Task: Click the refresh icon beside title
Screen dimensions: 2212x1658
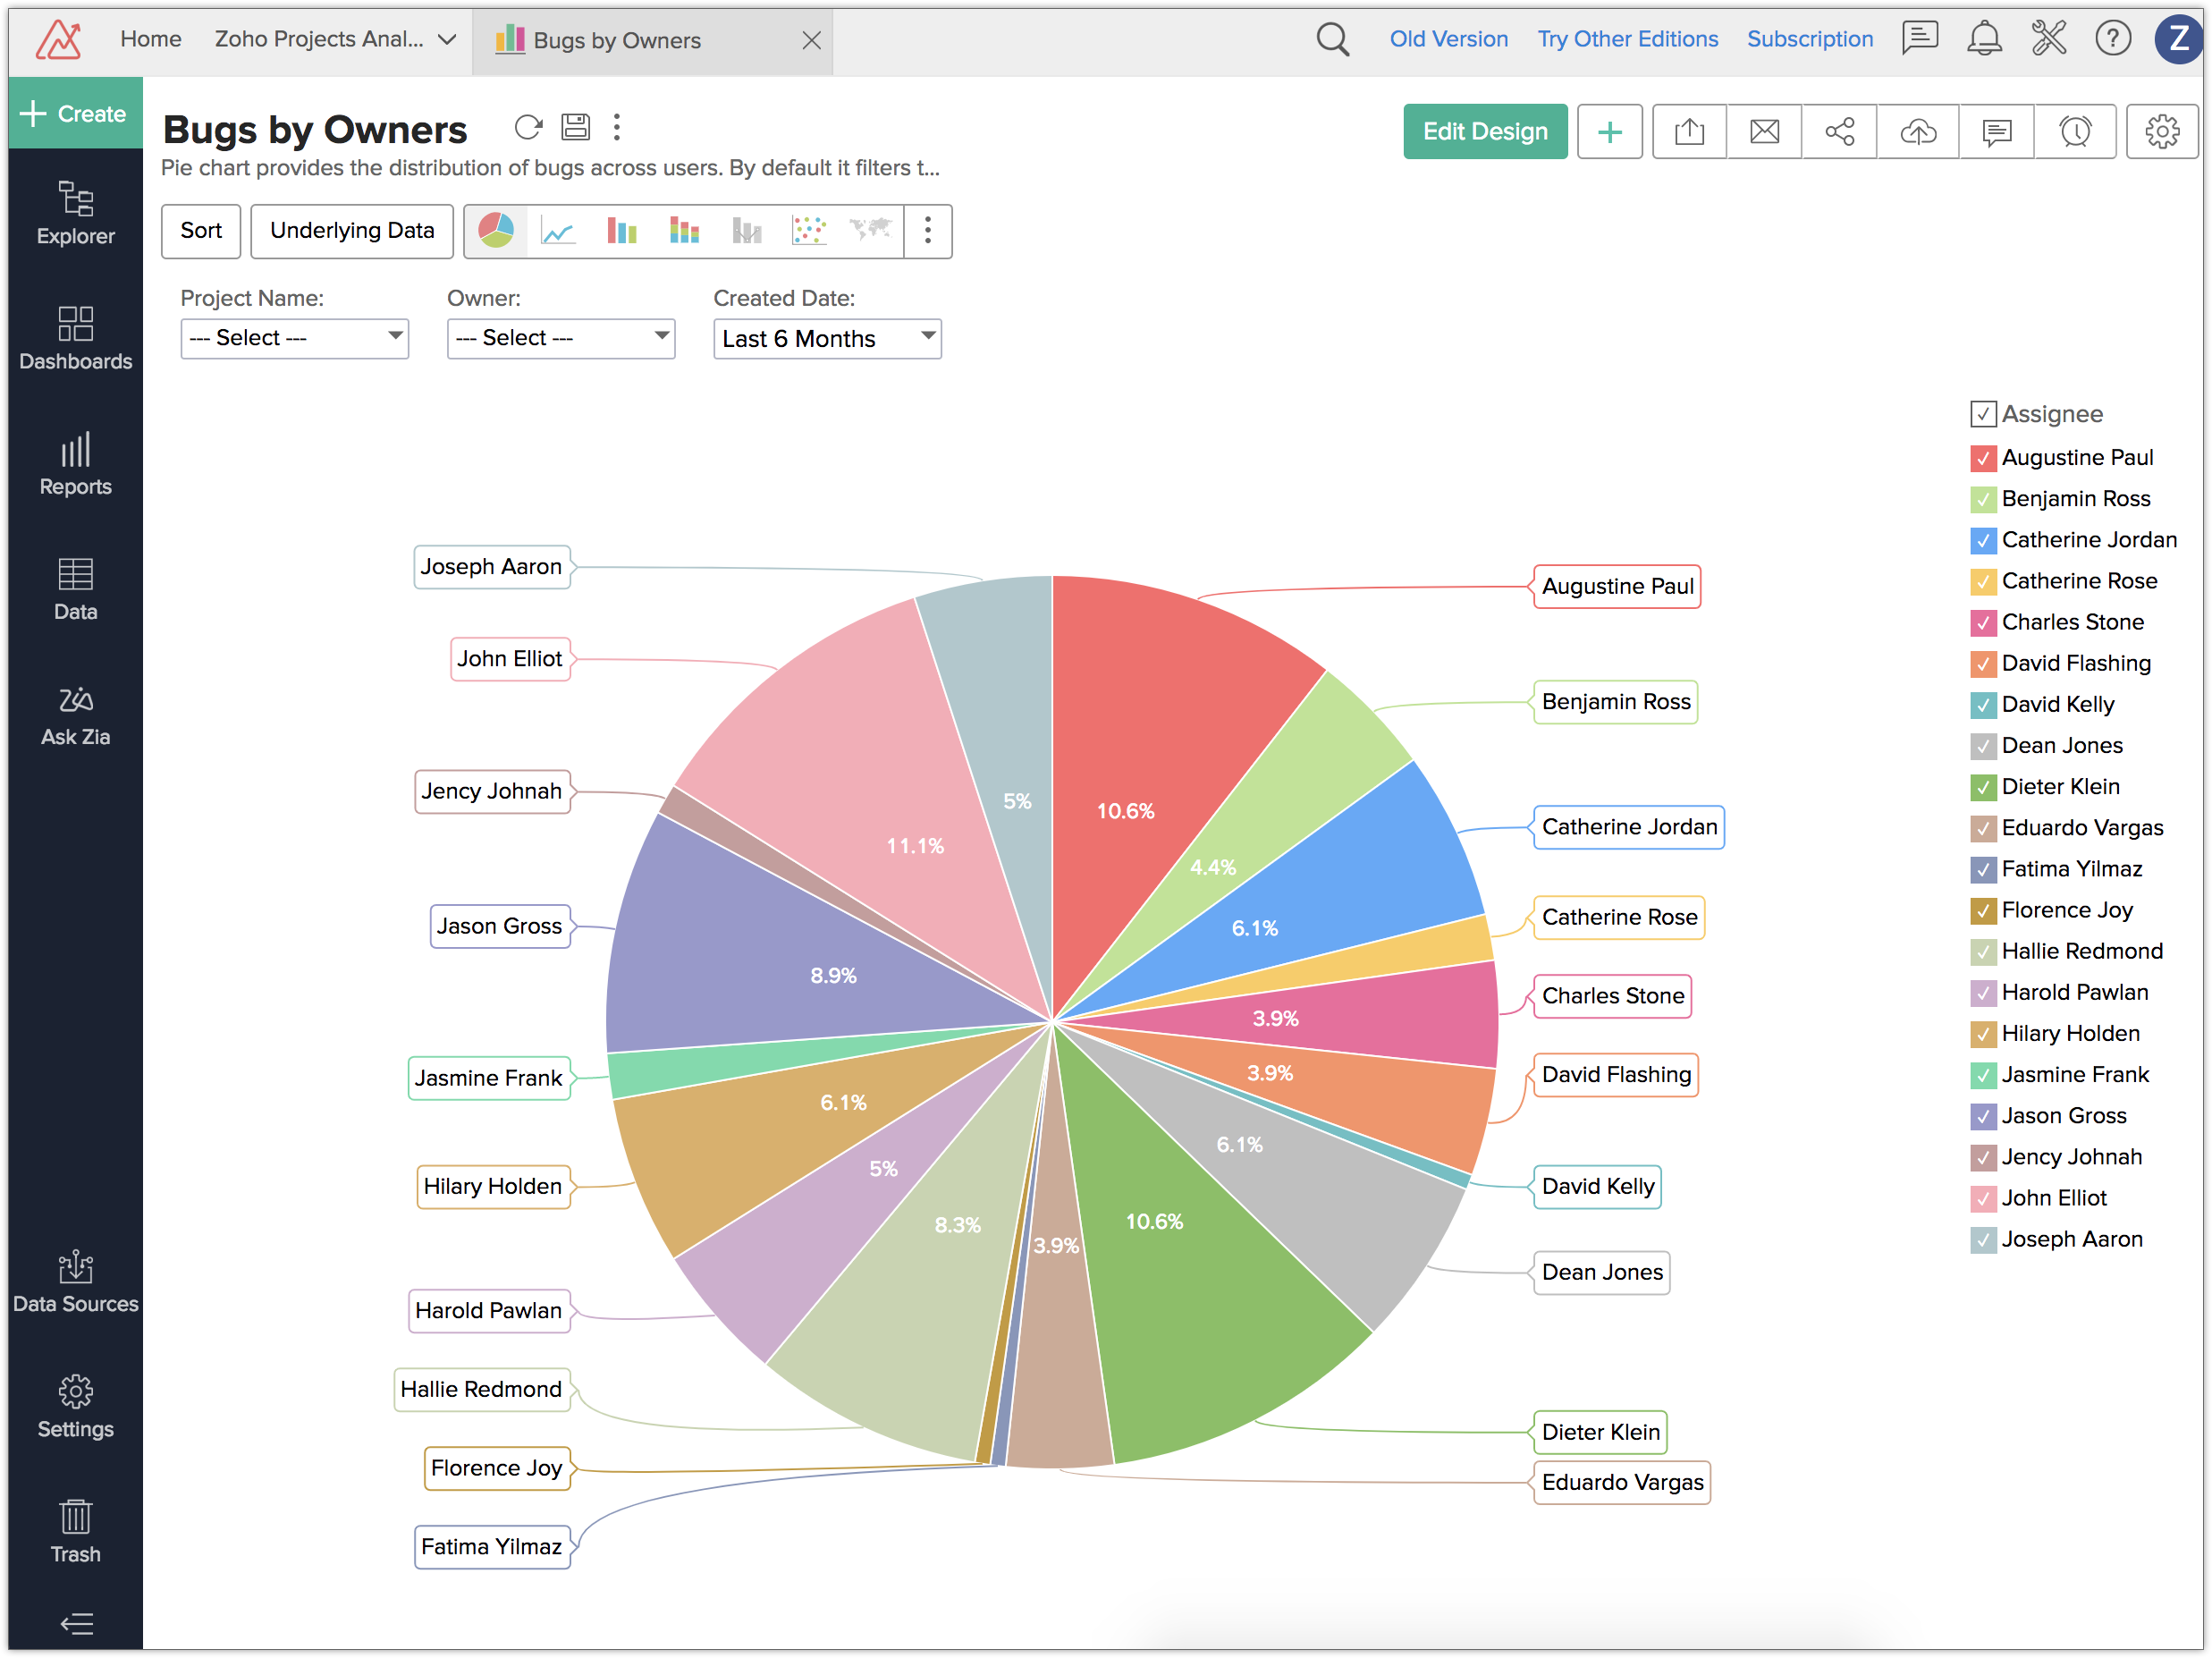Action: click(x=528, y=128)
